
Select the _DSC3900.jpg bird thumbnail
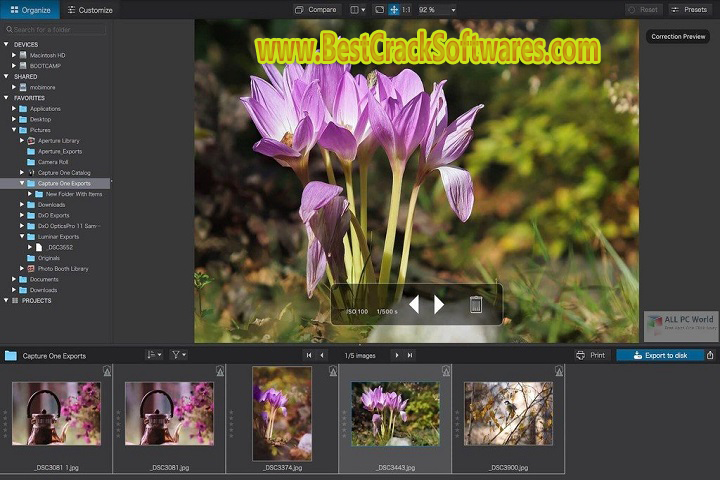click(x=508, y=413)
